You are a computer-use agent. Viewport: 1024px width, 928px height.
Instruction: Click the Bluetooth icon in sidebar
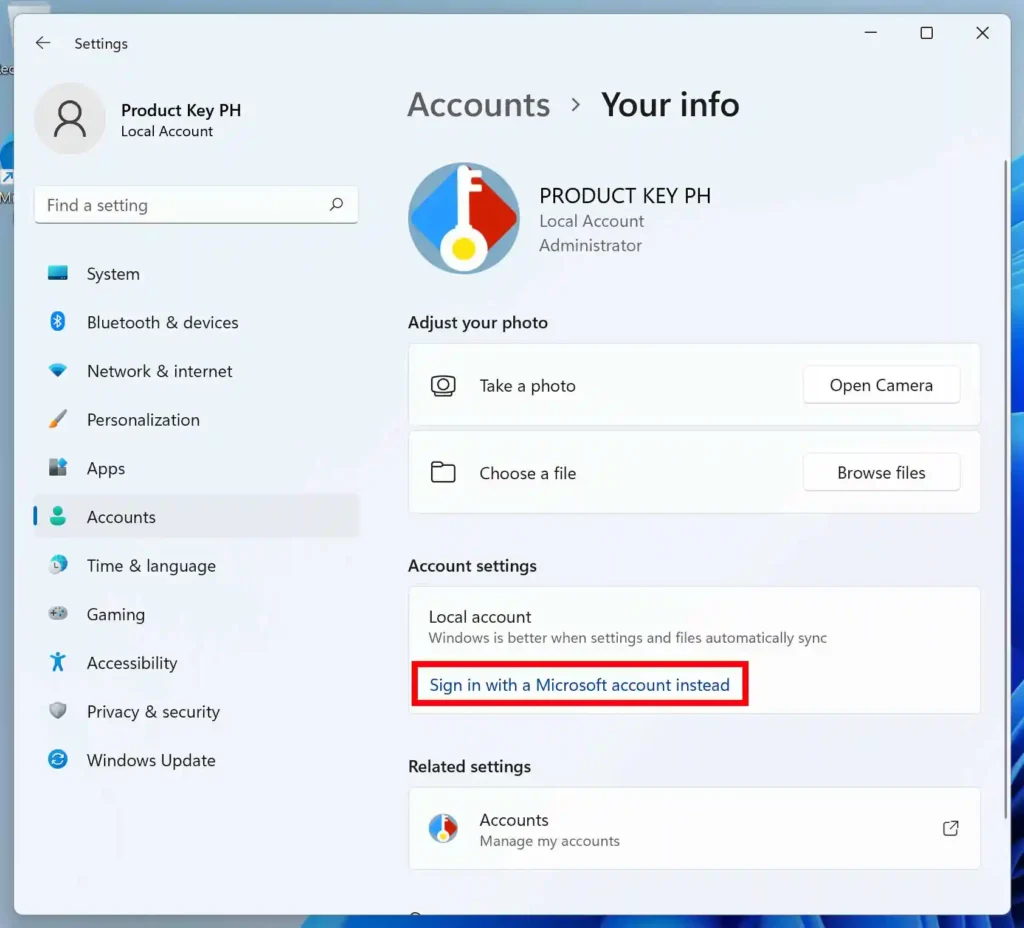click(x=57, y=321)
